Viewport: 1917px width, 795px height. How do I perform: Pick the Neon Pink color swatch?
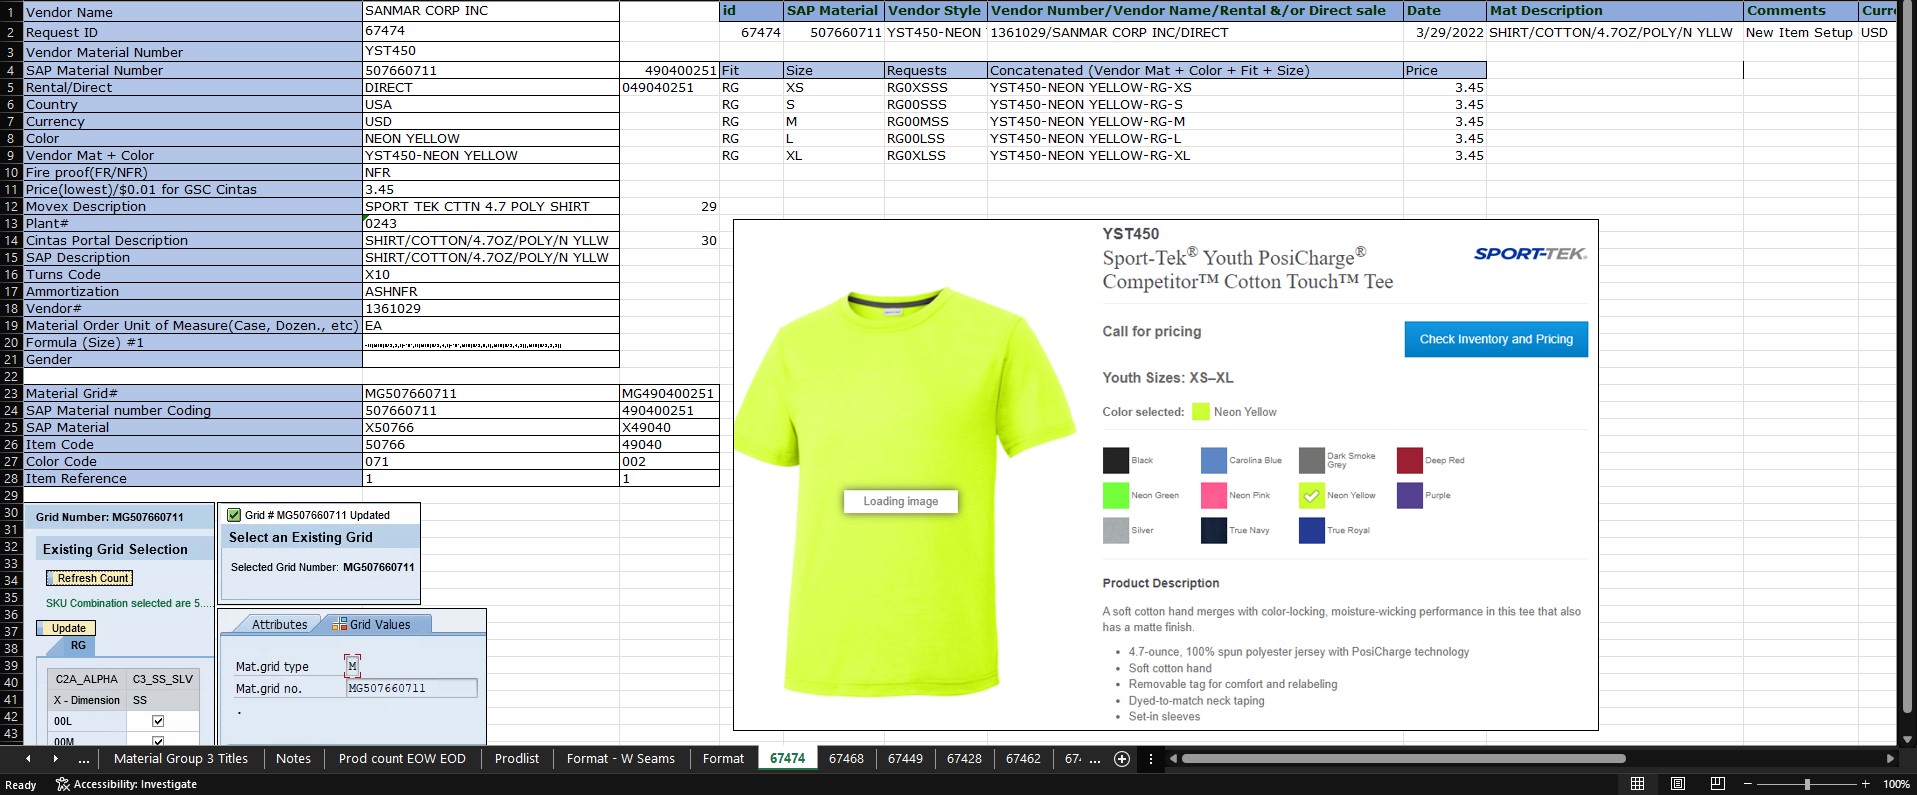coord(1213,495)
